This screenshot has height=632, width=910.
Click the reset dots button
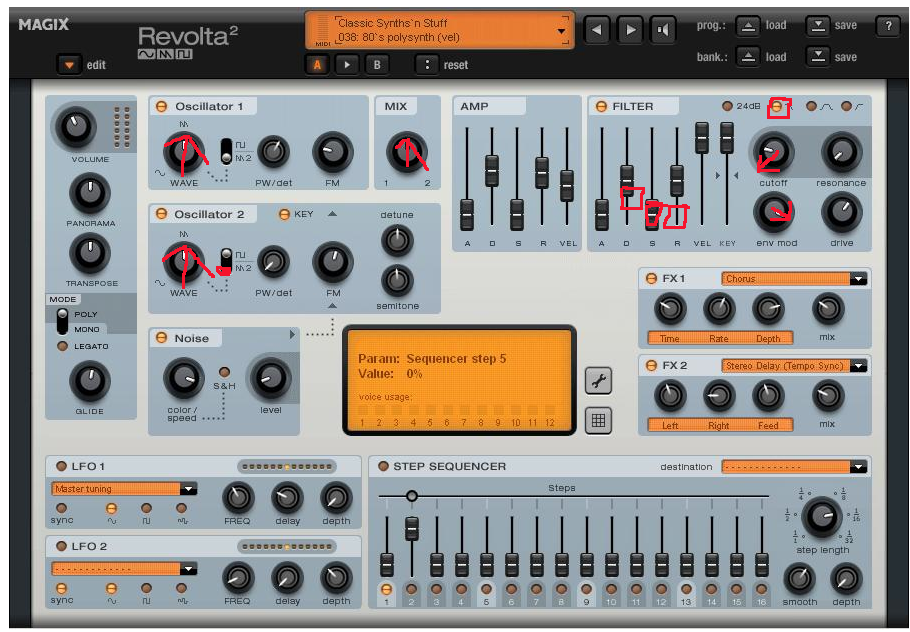[x=427, y=64]
